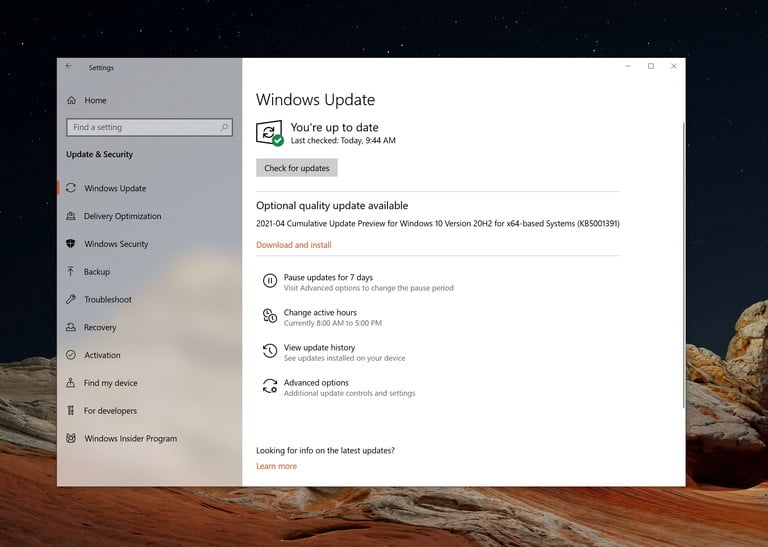Click the pause icon for Pause updates

point(270,281)
